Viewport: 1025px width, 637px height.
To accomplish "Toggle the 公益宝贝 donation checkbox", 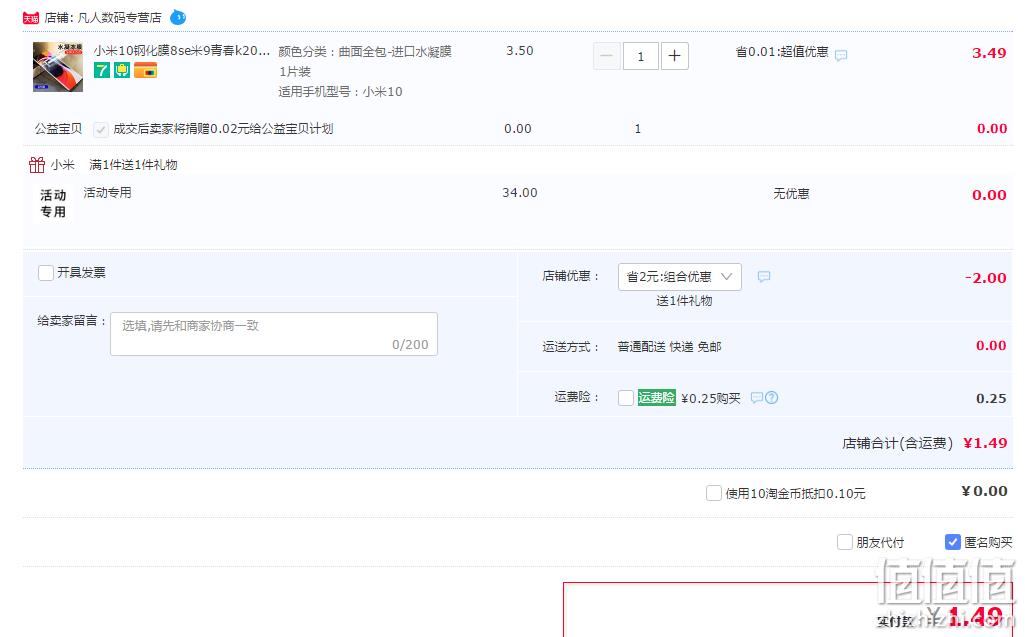I will (101, 129).
